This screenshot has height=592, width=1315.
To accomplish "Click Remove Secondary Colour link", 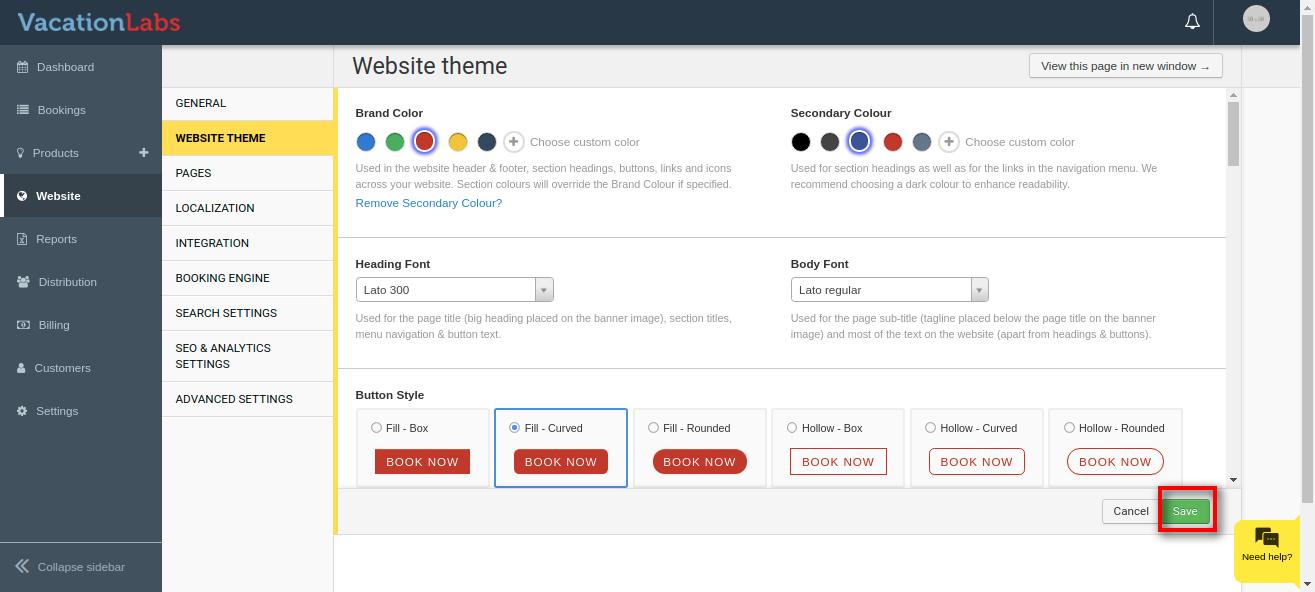I will [429, 203].
